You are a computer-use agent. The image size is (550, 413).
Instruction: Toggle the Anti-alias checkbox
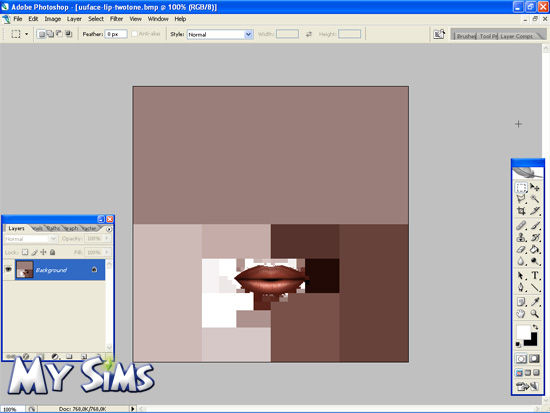pyautogui.click(x=134, y=34)
